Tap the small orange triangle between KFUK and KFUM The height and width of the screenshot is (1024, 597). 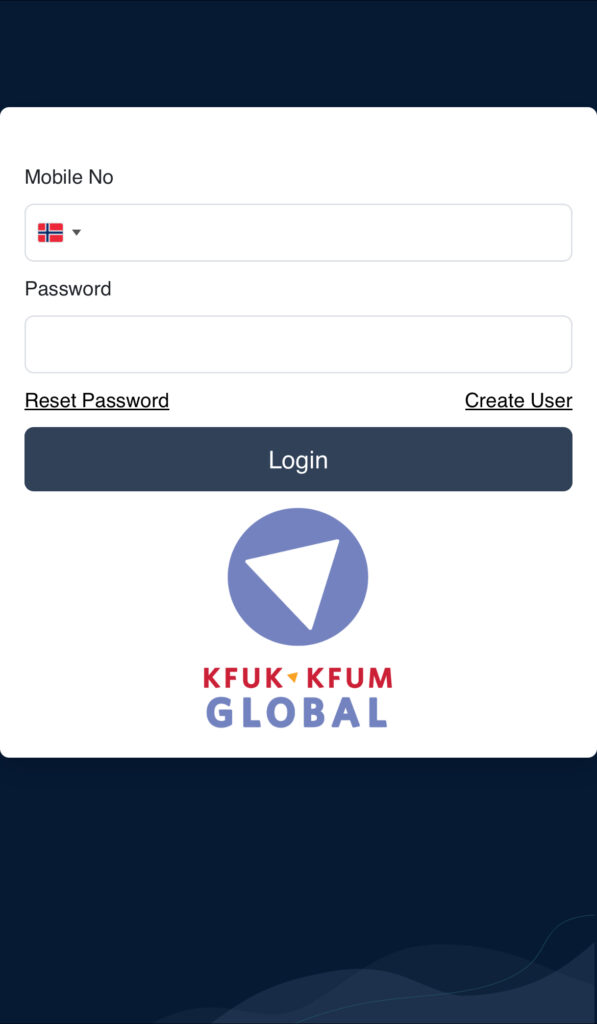coord(293,678)
